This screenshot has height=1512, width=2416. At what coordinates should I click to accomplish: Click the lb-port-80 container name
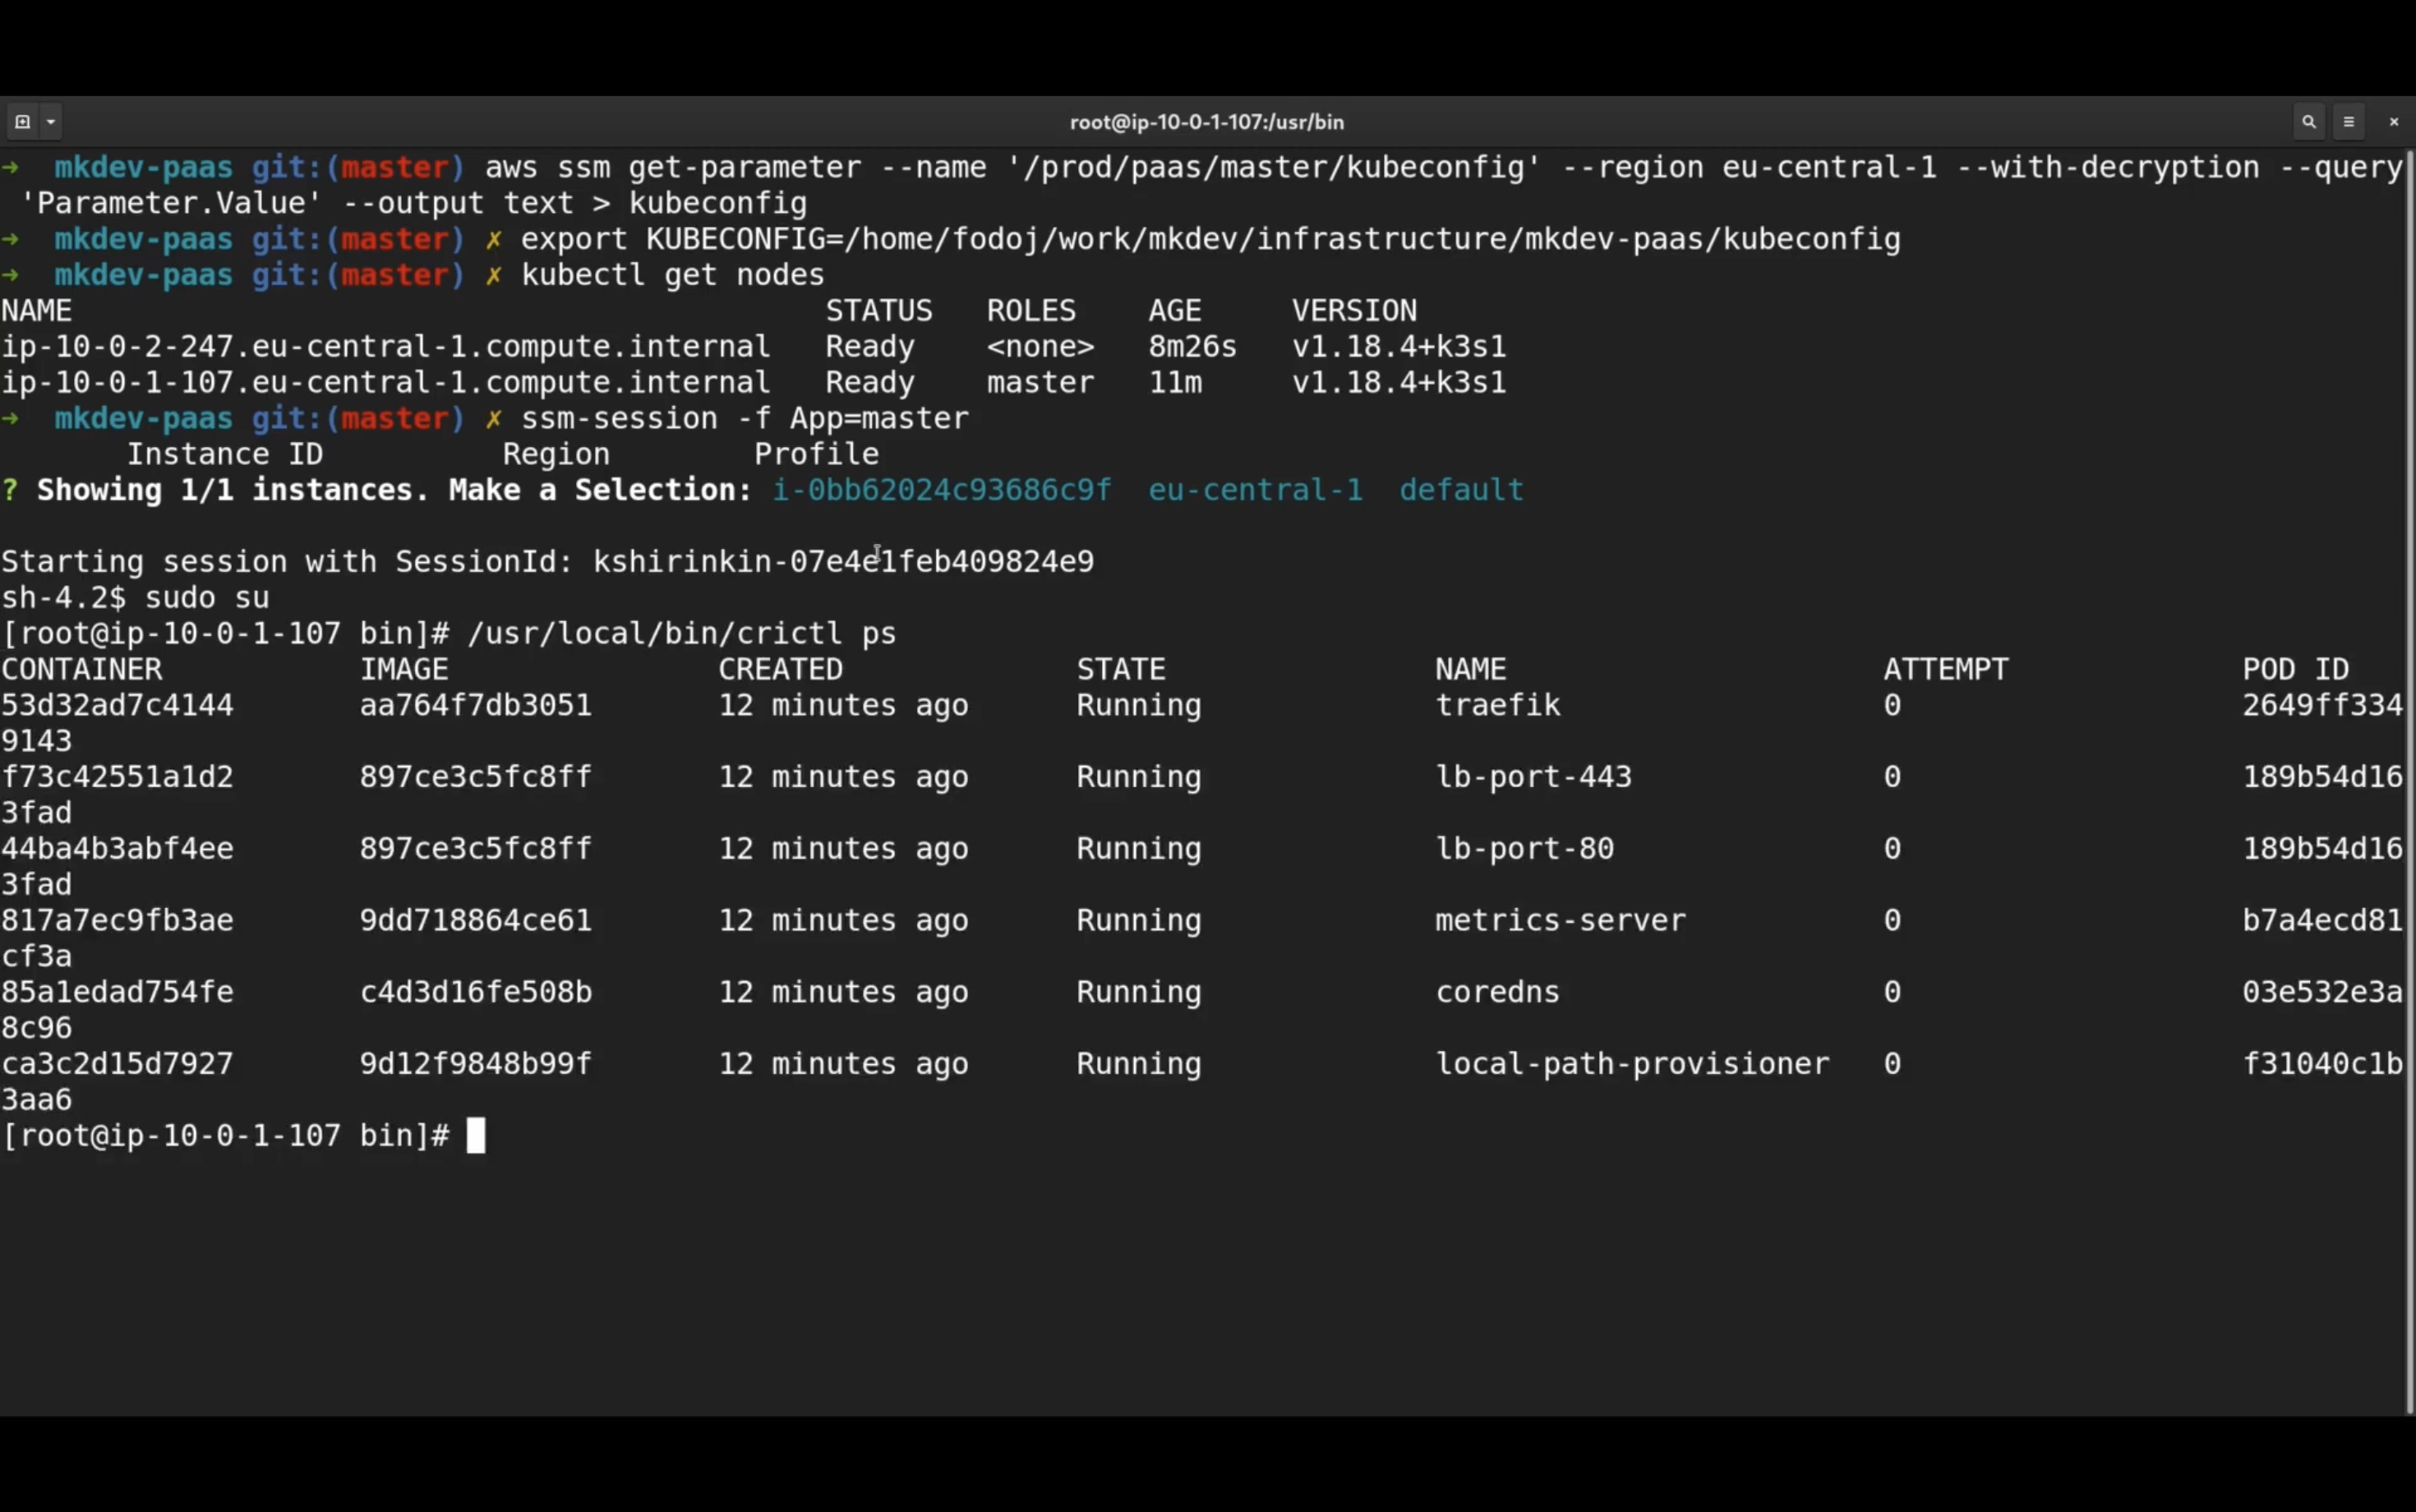point(1525,849)
